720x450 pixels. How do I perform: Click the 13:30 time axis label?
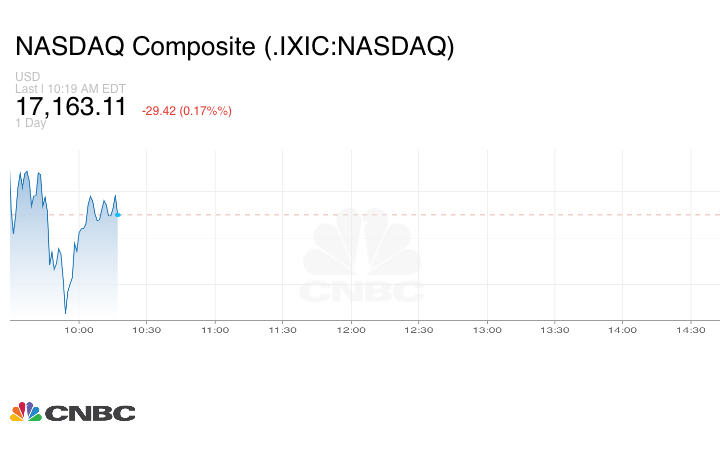click(555, 330)
